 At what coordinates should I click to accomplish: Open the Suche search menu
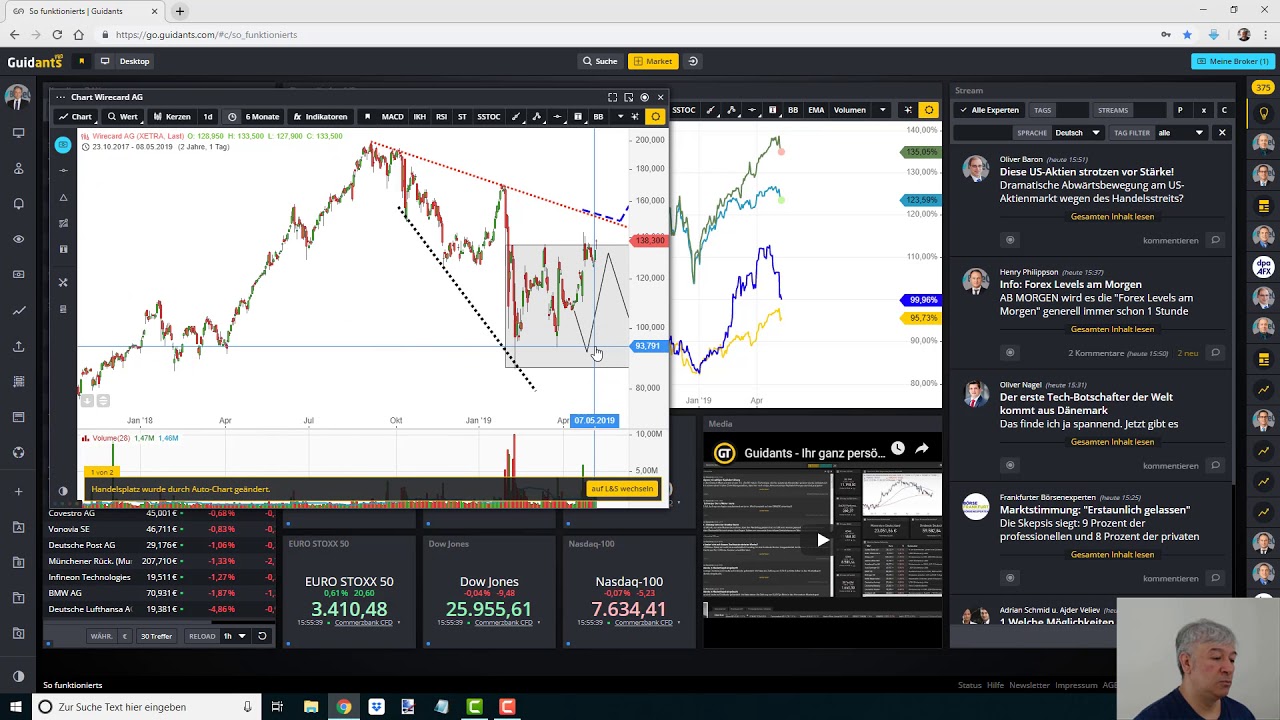point(600,61)
